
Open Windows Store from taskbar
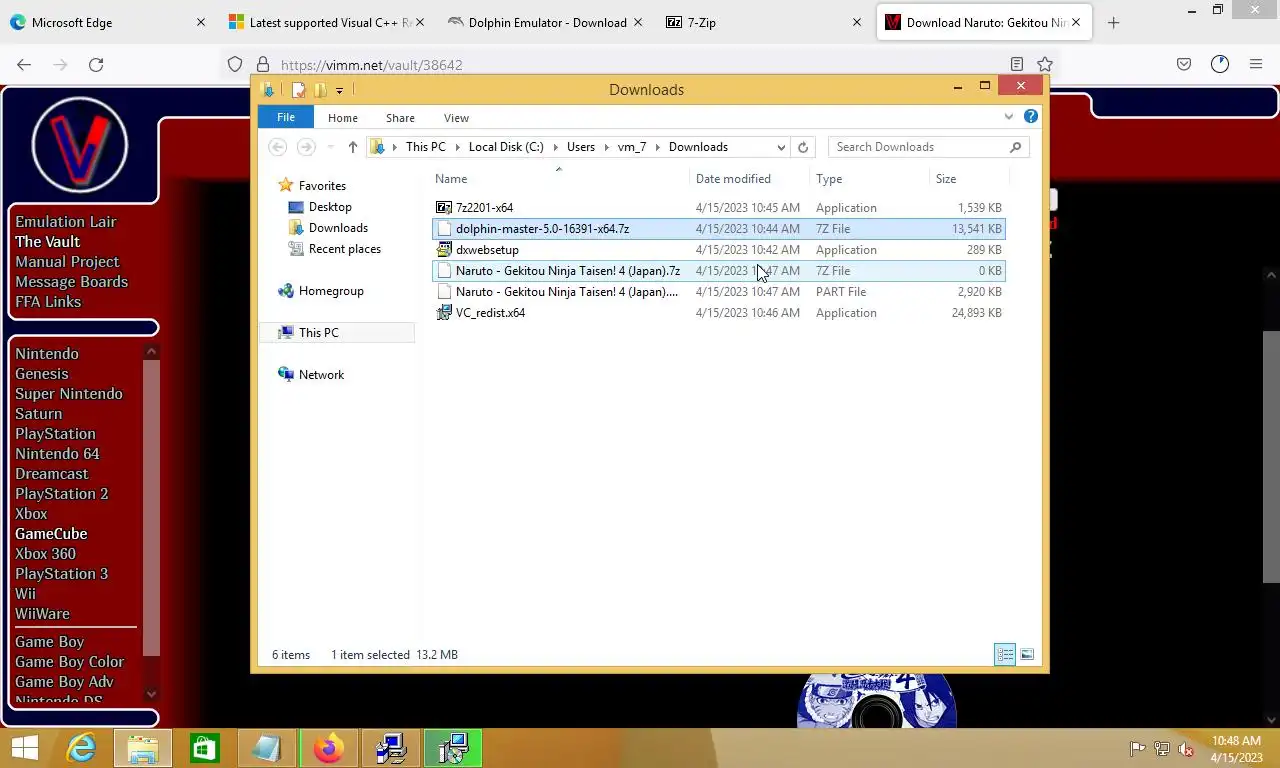coord(205,748)
